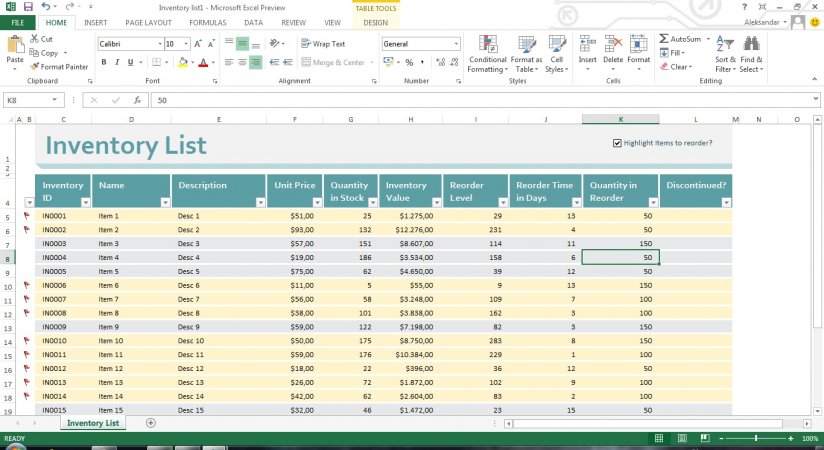824x450 pixels.
Task: Expand the Name Box dropdown
Action: click(x=55, y=100)
